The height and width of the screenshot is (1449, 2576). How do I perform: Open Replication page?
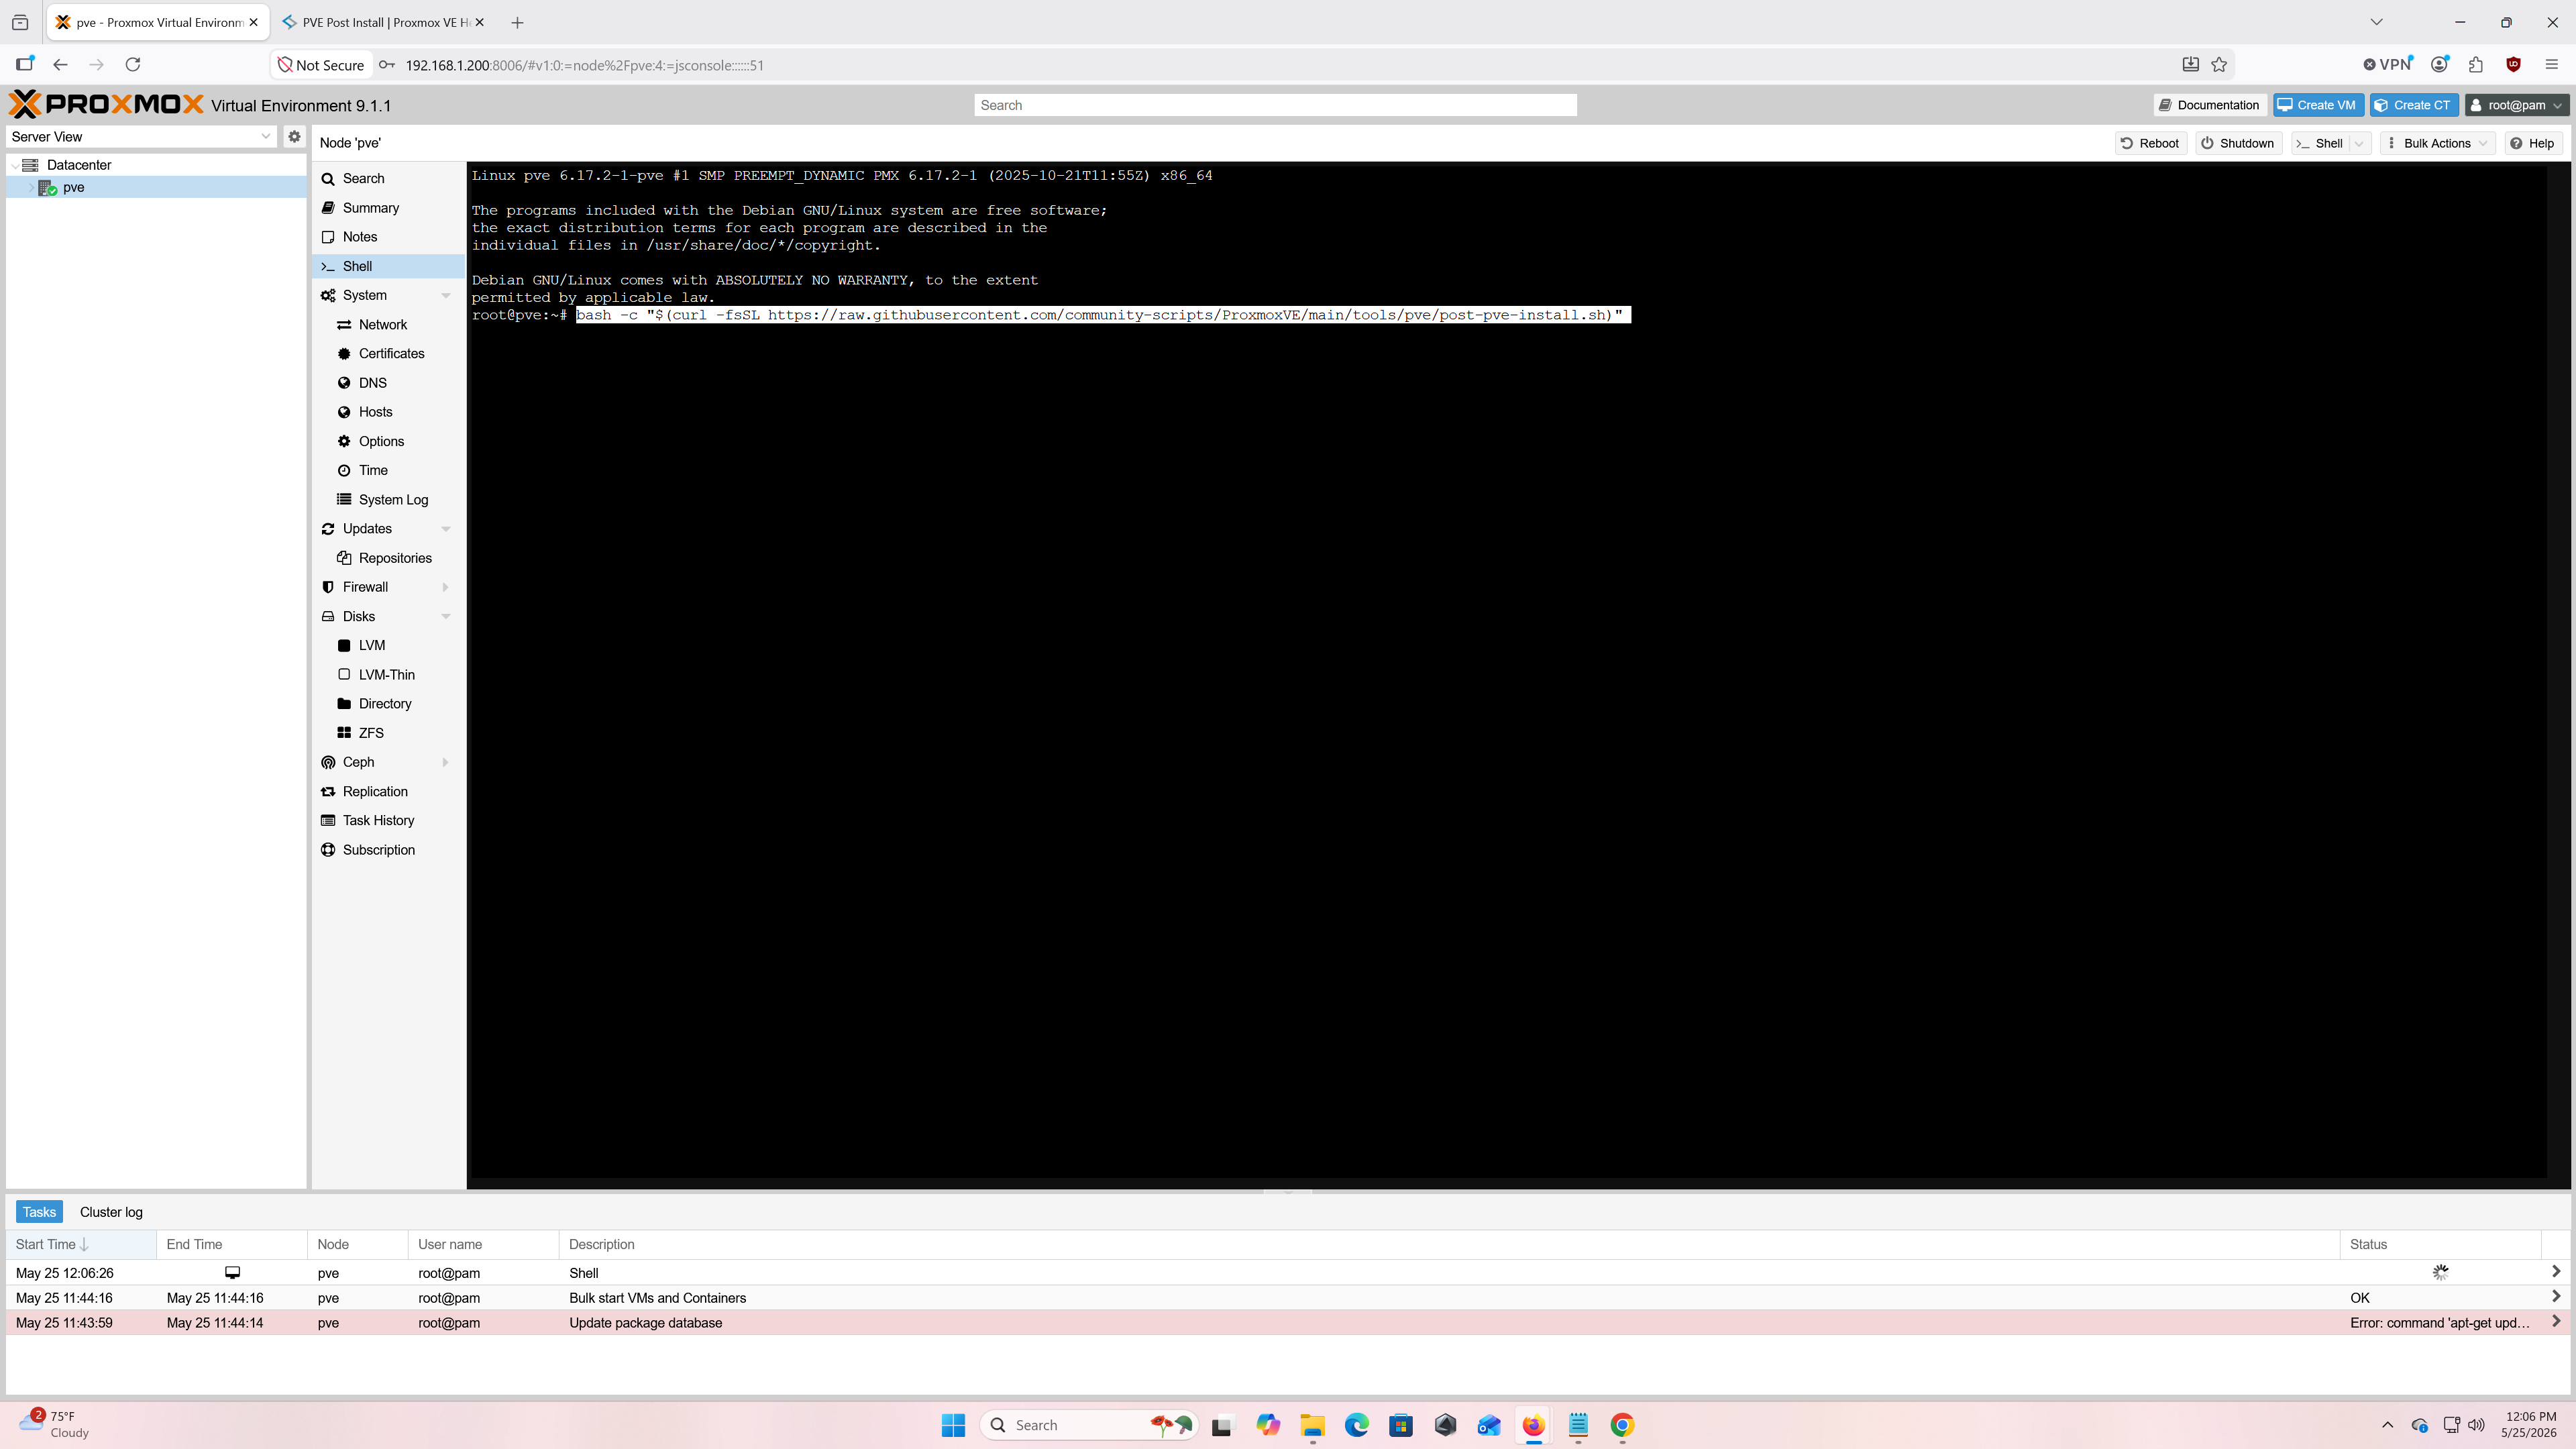point(375,791)
